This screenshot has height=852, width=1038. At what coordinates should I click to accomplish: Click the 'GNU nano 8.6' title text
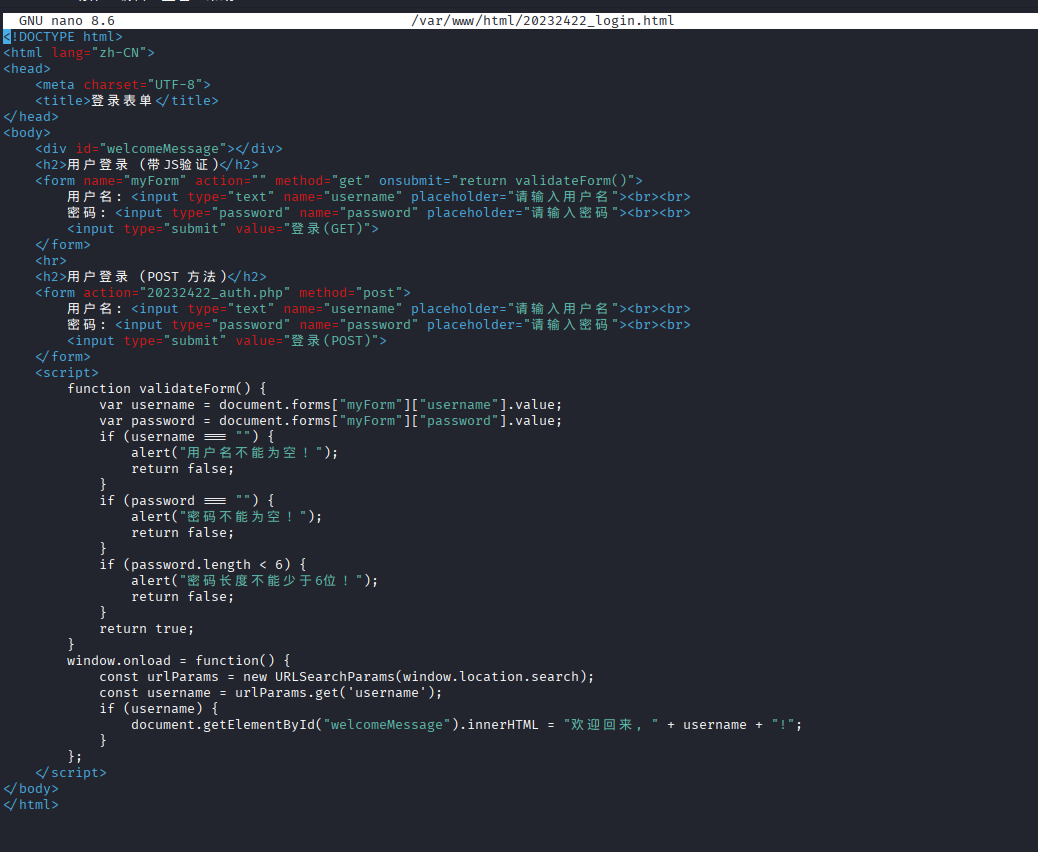[x=66, y=21]
